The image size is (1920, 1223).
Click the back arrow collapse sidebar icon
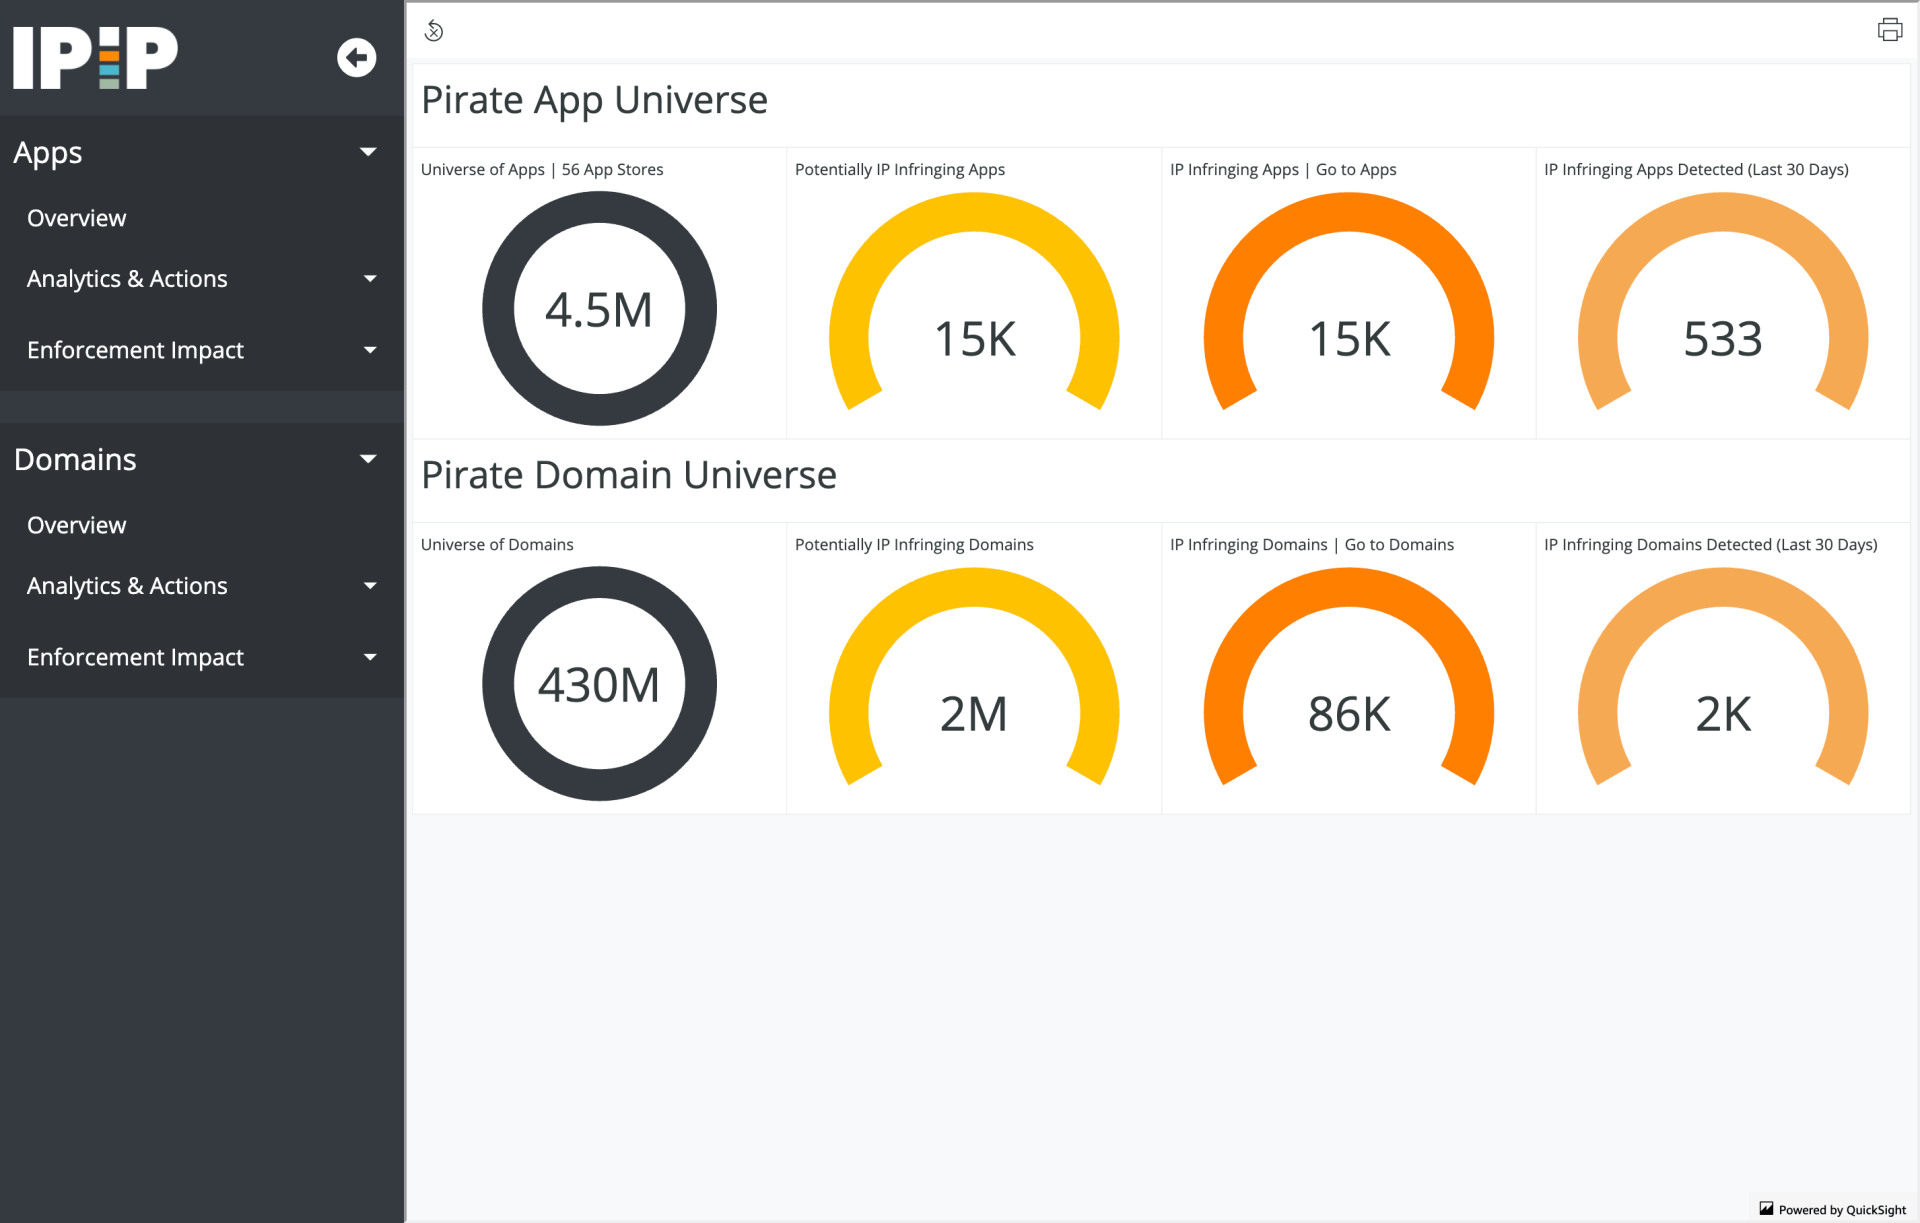(356, 58)
